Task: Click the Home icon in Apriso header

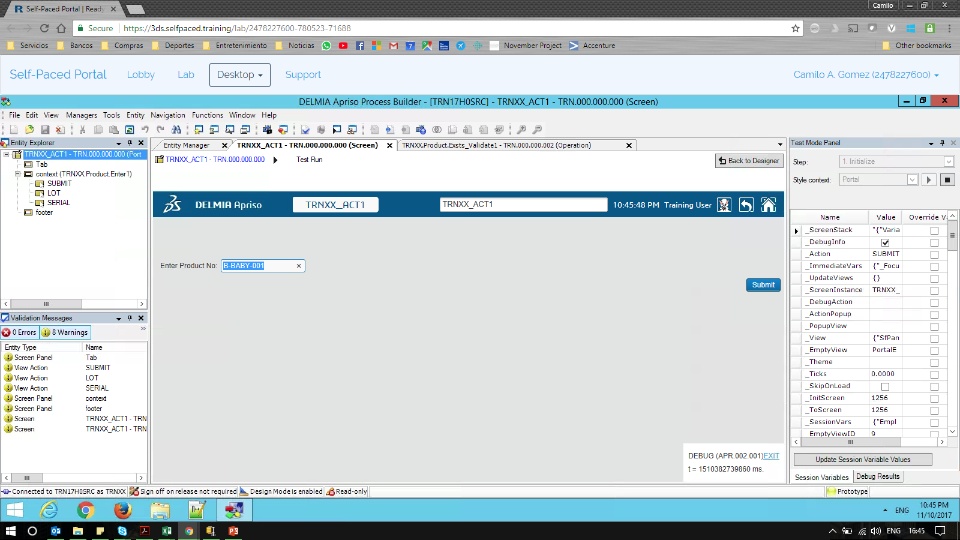Action: pos(768,204)
